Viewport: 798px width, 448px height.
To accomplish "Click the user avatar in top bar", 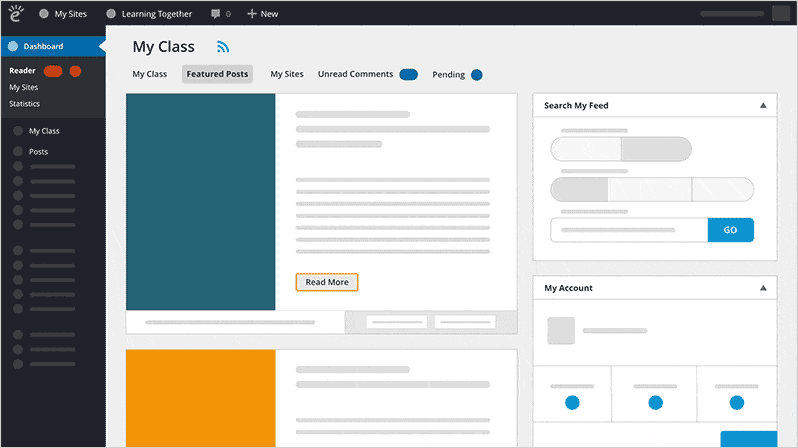I will pyautogui.click(x=781, y=13).
